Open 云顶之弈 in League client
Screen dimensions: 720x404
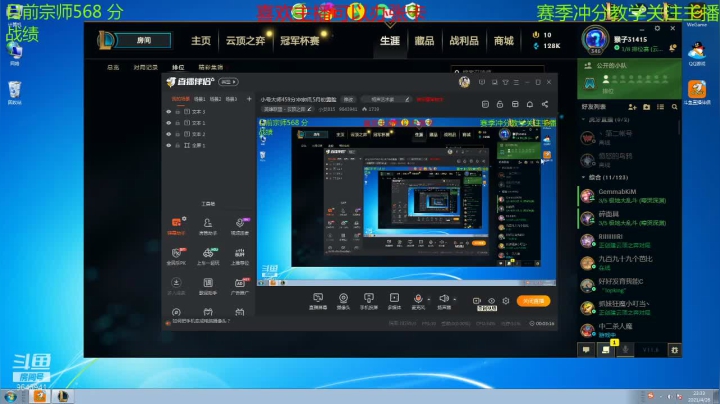pos(245,41)
